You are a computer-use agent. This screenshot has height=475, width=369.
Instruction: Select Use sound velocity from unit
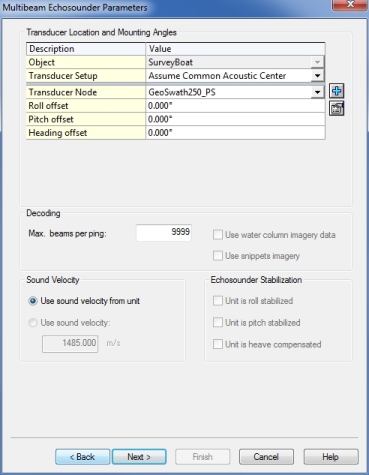pyautogui.click(x=33, y=301)
